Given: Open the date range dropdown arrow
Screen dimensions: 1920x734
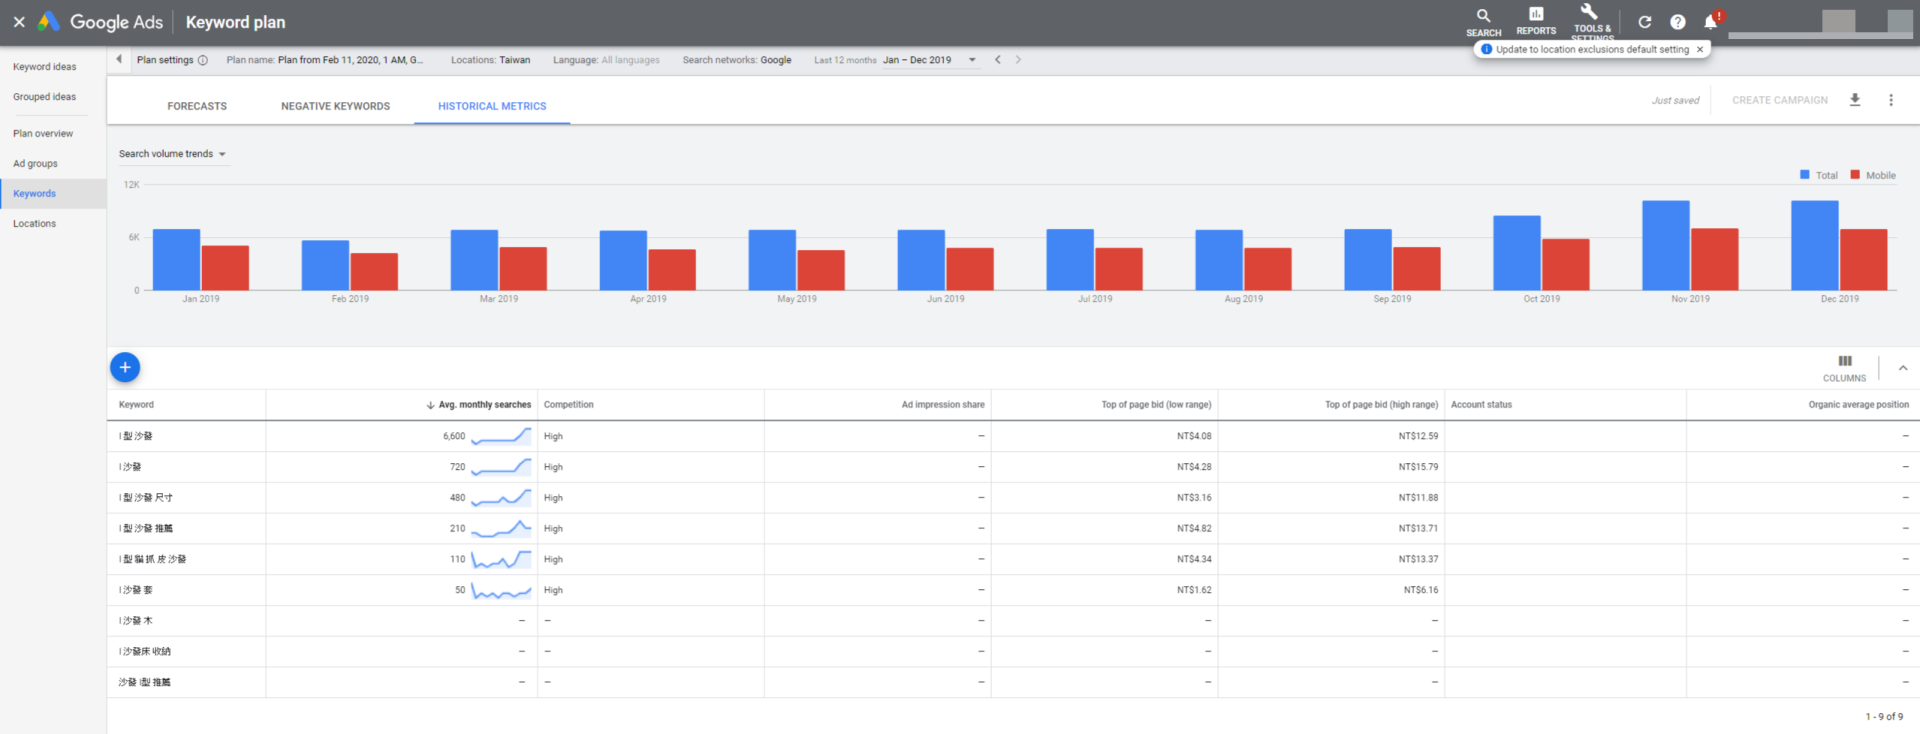Looking at the screenshot, I should tap(972, 60).
